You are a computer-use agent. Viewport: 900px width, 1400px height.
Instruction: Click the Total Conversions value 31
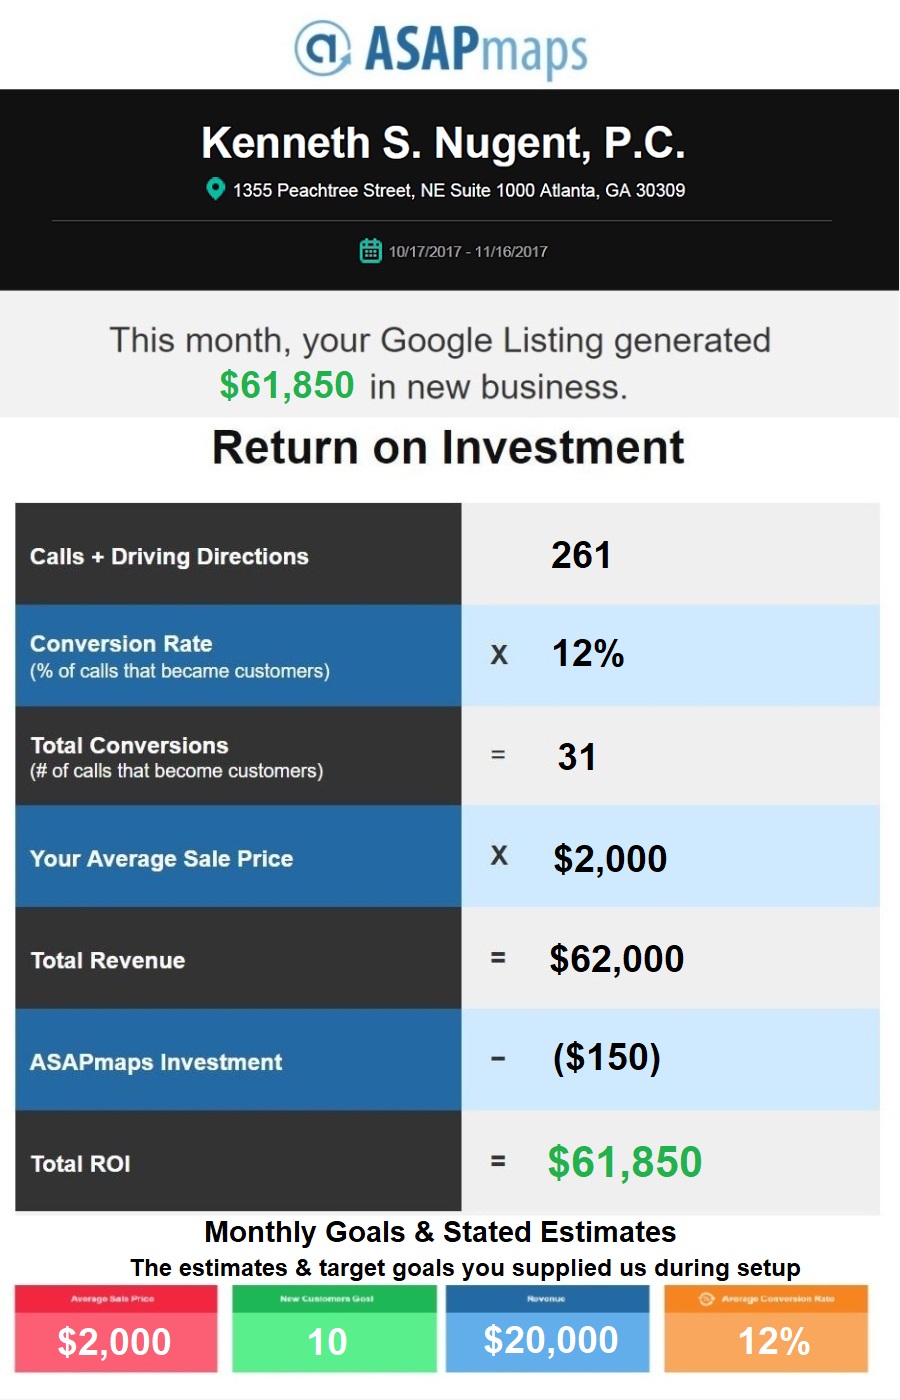[x=577, y=757]
